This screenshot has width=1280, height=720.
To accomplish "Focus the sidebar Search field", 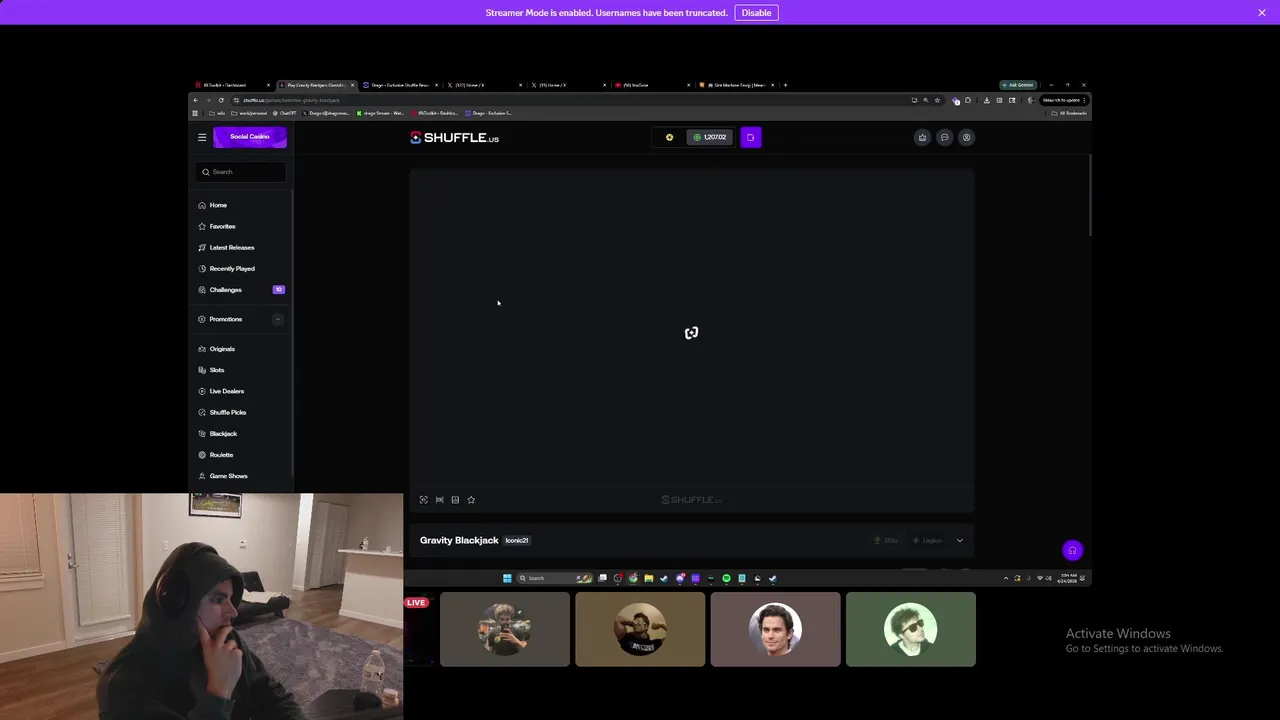I will 241,172.
